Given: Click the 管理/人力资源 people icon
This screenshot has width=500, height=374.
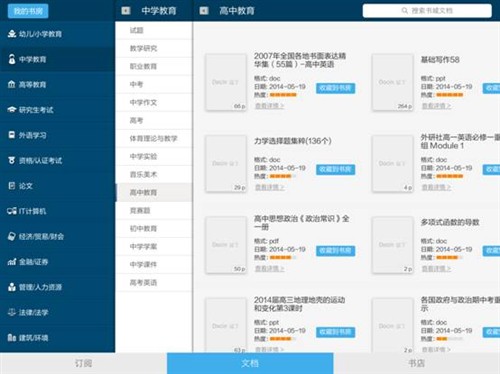Looking at the screenshot, I should coord(12,287).
